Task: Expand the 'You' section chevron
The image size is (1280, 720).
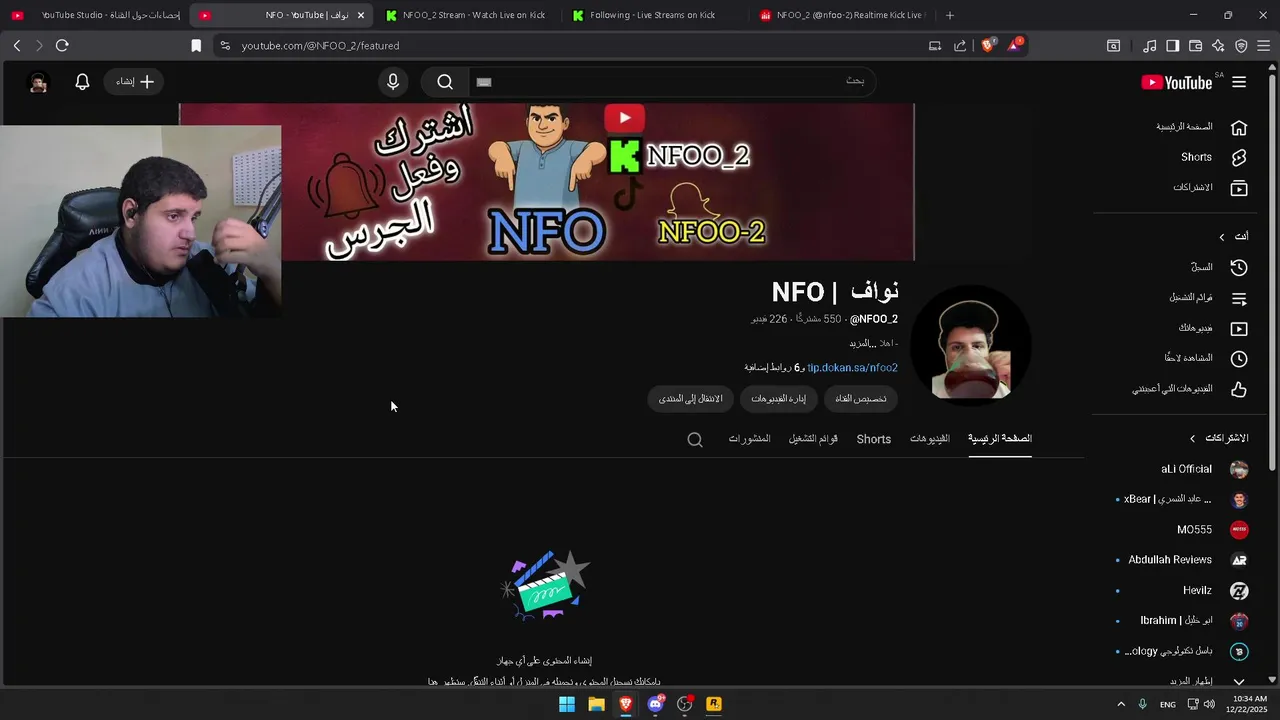Action: pyautogui.click(x=1221, y=237)
